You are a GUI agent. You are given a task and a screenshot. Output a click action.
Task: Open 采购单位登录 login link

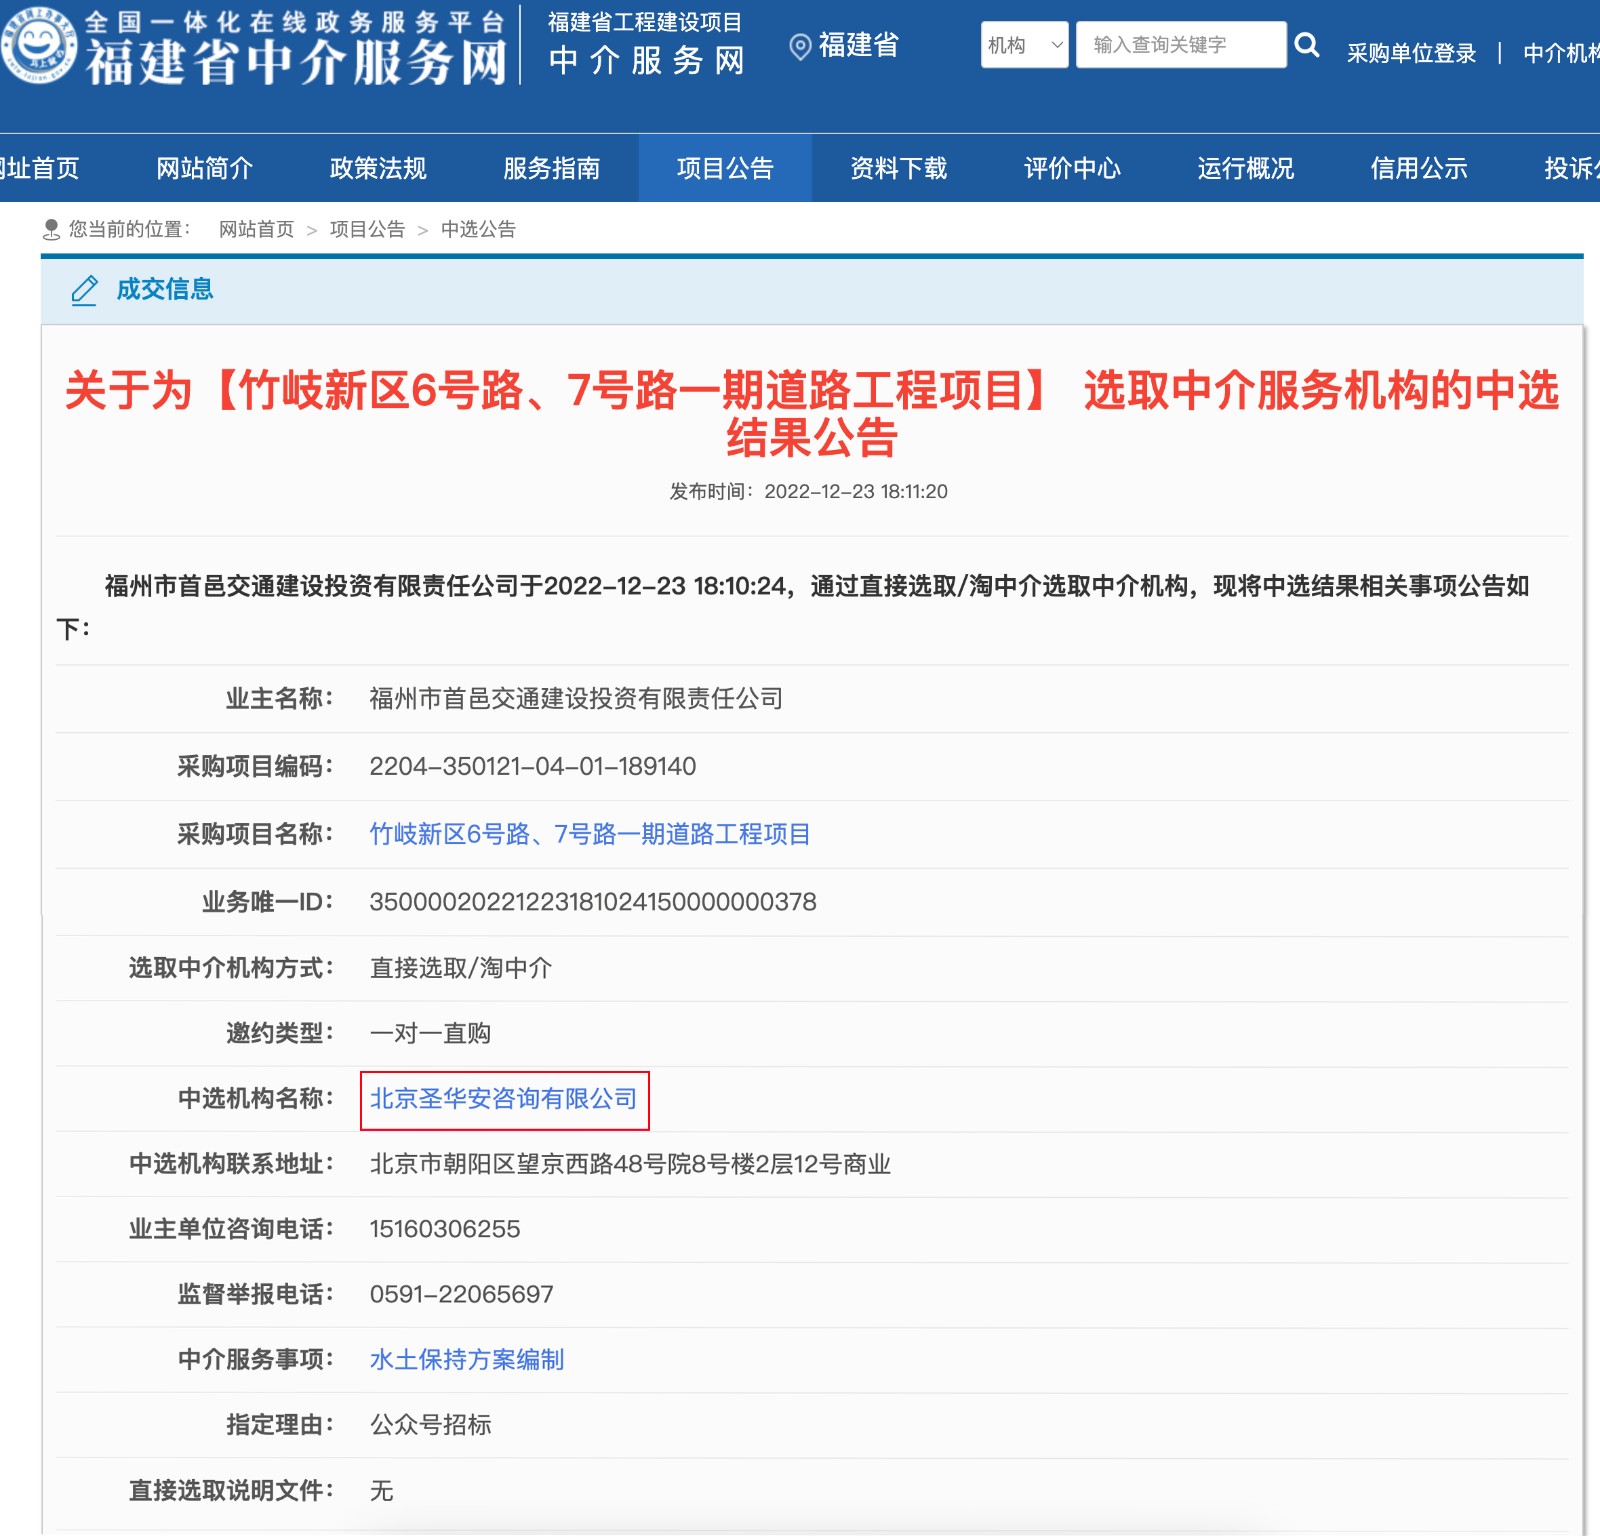coord(1411,53)
